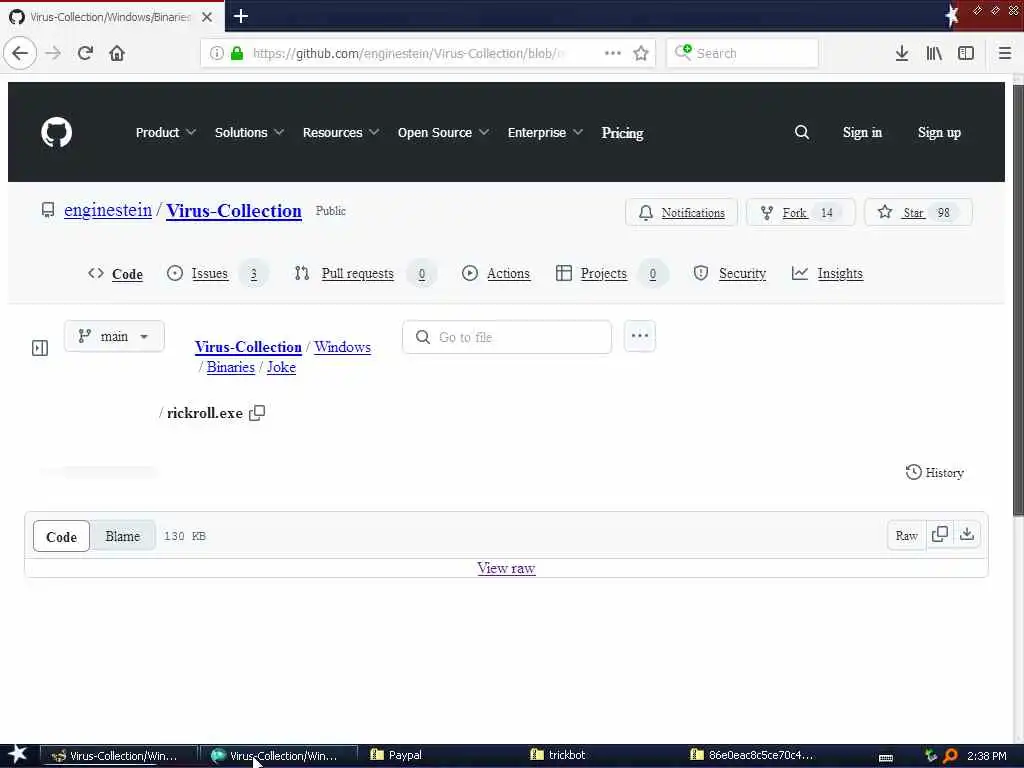The width and height of the screenshot is (1024, 768).
Task: Open more file actions ellipsis button
Action: click(640, 336)
